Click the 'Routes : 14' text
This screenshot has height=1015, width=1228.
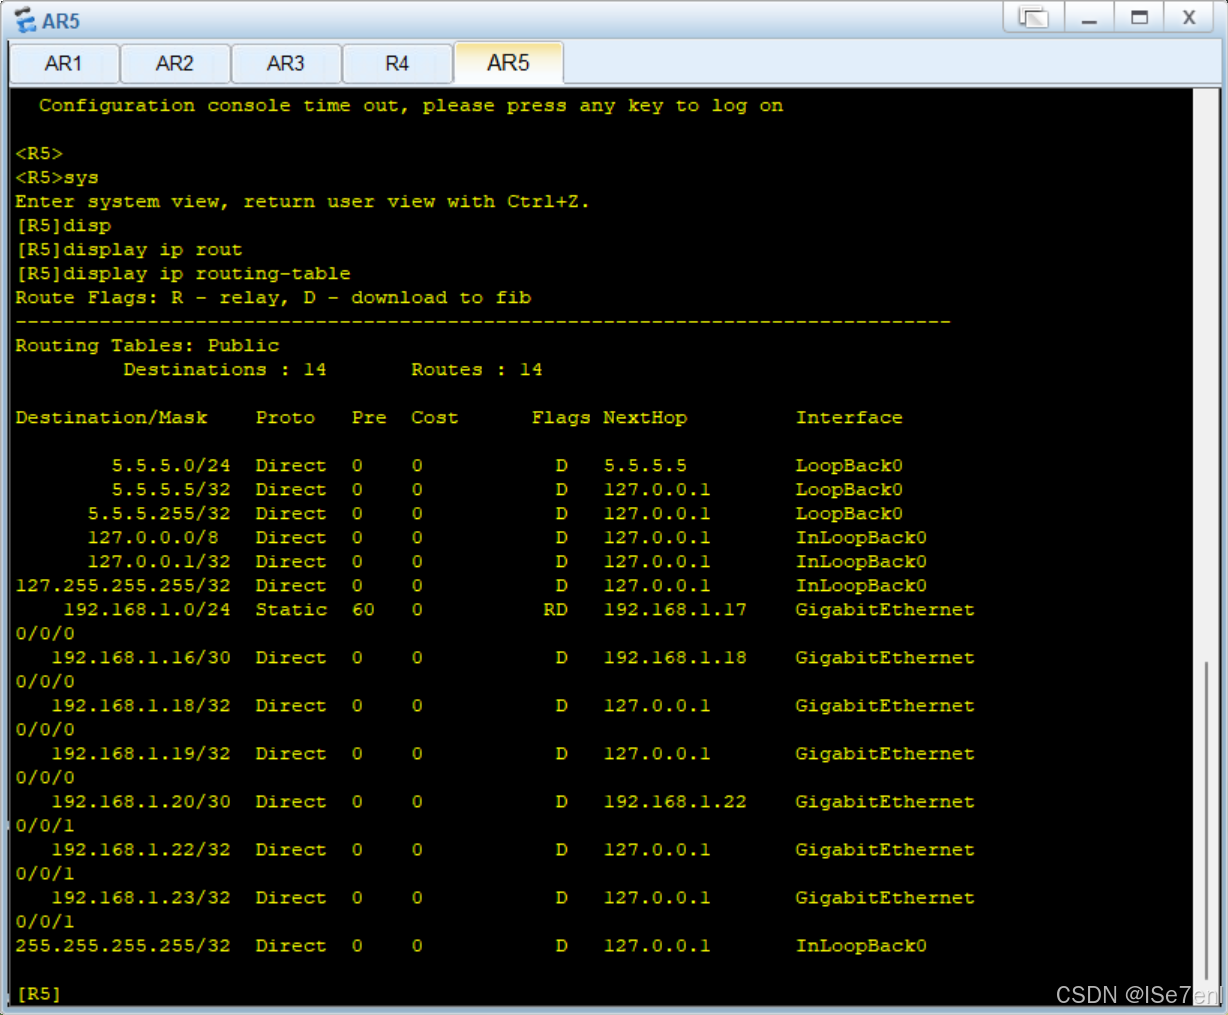(x=477, y=370)
